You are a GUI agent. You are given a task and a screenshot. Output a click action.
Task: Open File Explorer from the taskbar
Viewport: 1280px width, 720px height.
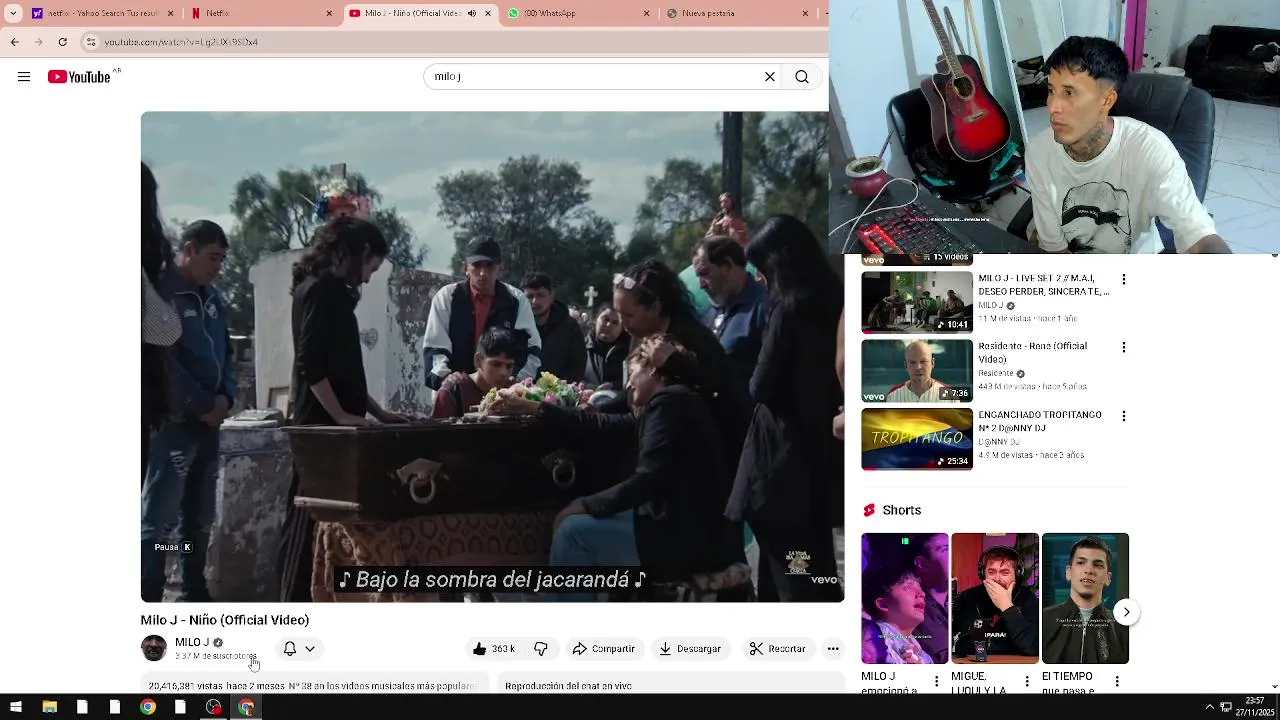pyautogui.click(x=49, y=707)
